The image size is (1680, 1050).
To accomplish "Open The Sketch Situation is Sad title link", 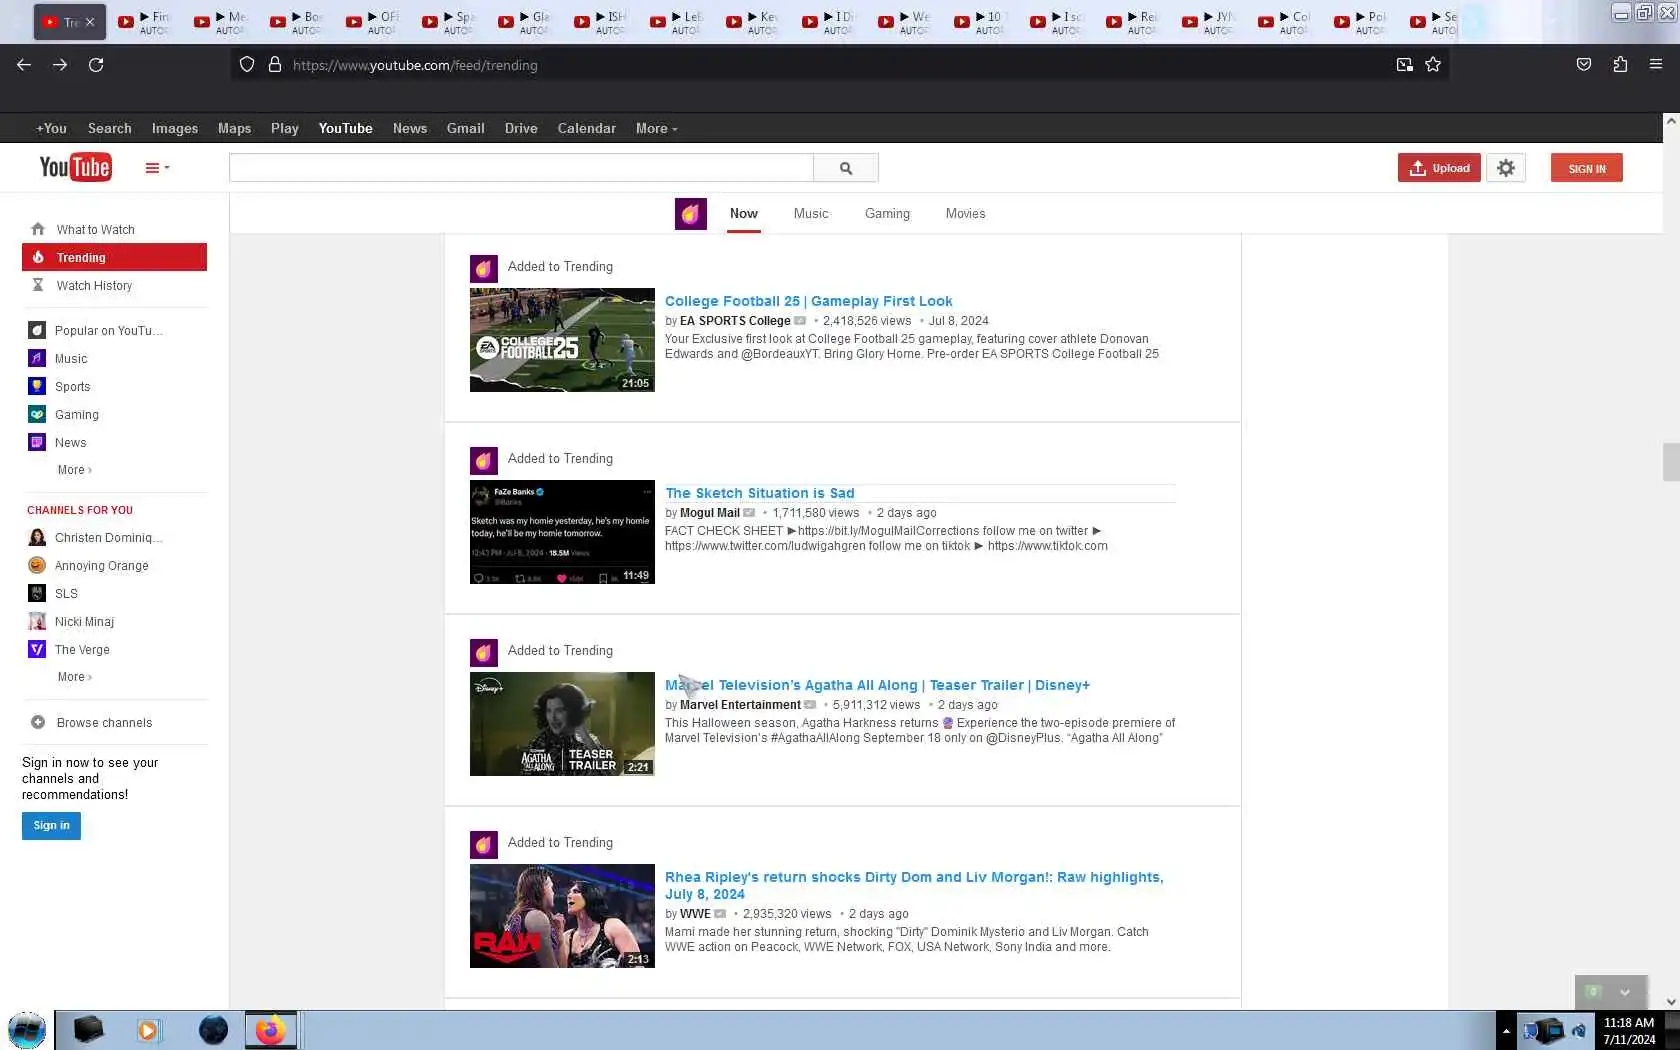I will pos(759,493).
